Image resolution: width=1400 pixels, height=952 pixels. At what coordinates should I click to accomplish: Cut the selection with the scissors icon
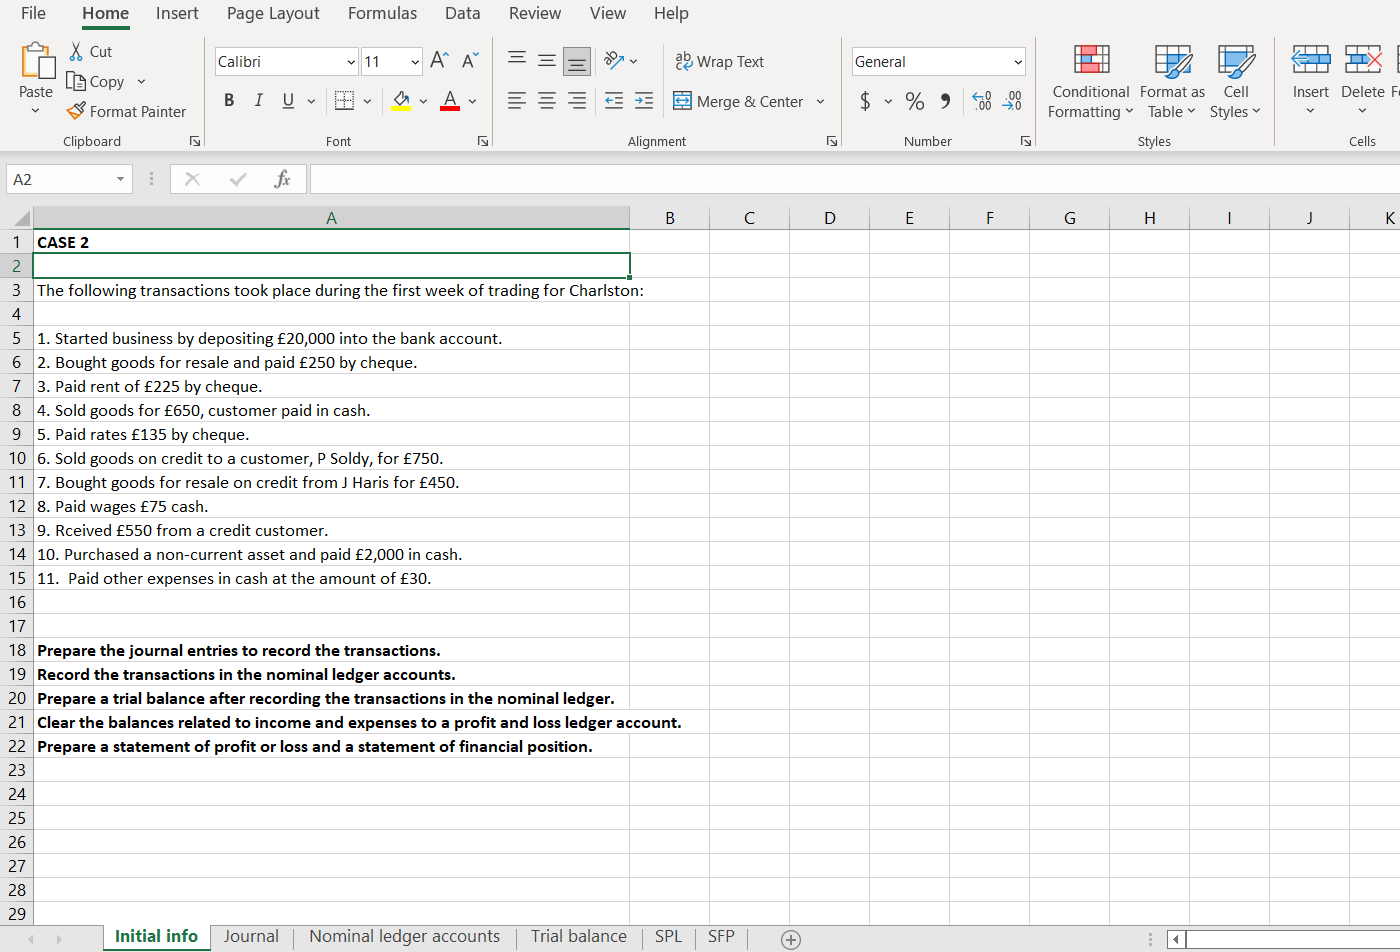click(x=76, y=51)
